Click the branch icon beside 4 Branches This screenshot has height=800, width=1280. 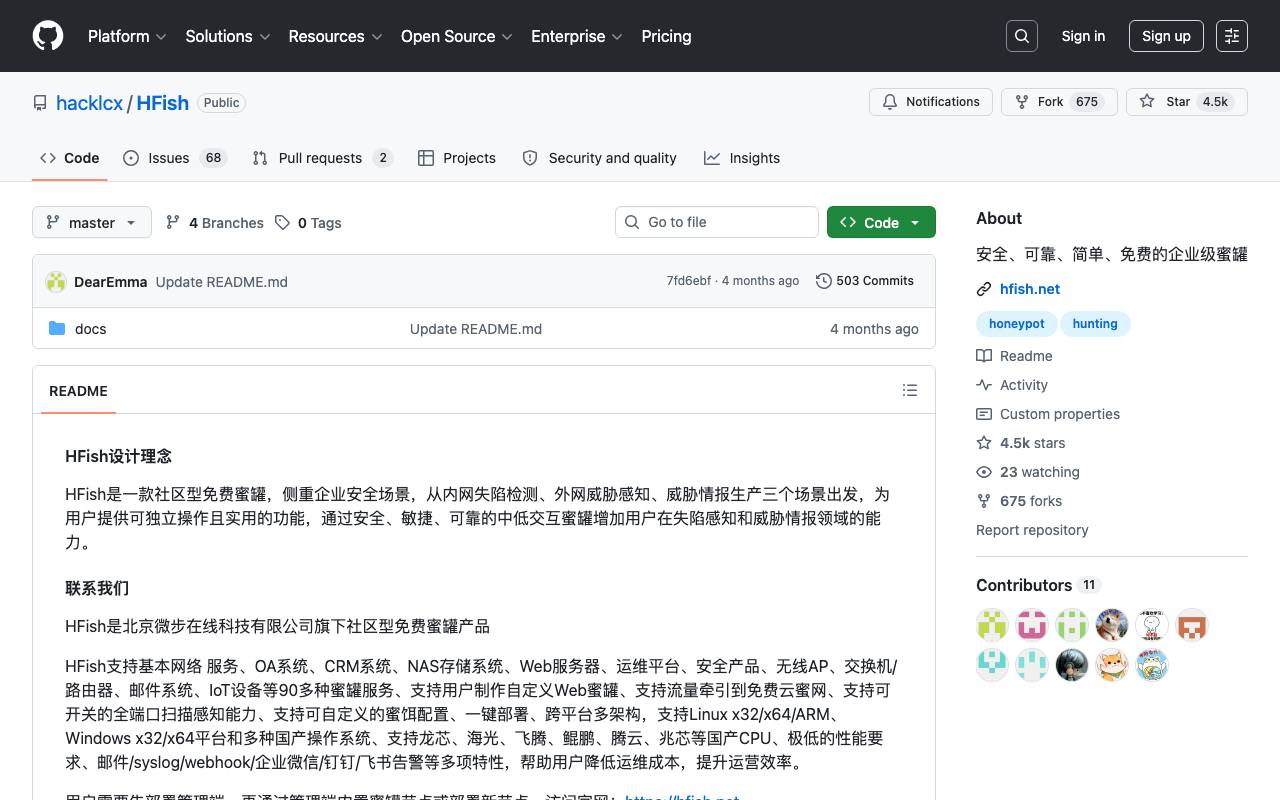click(173, 222)
